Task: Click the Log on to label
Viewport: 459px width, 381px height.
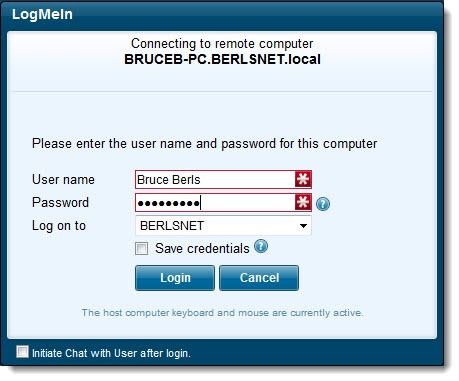Action: pyautogui.click(x=59, y=226)
